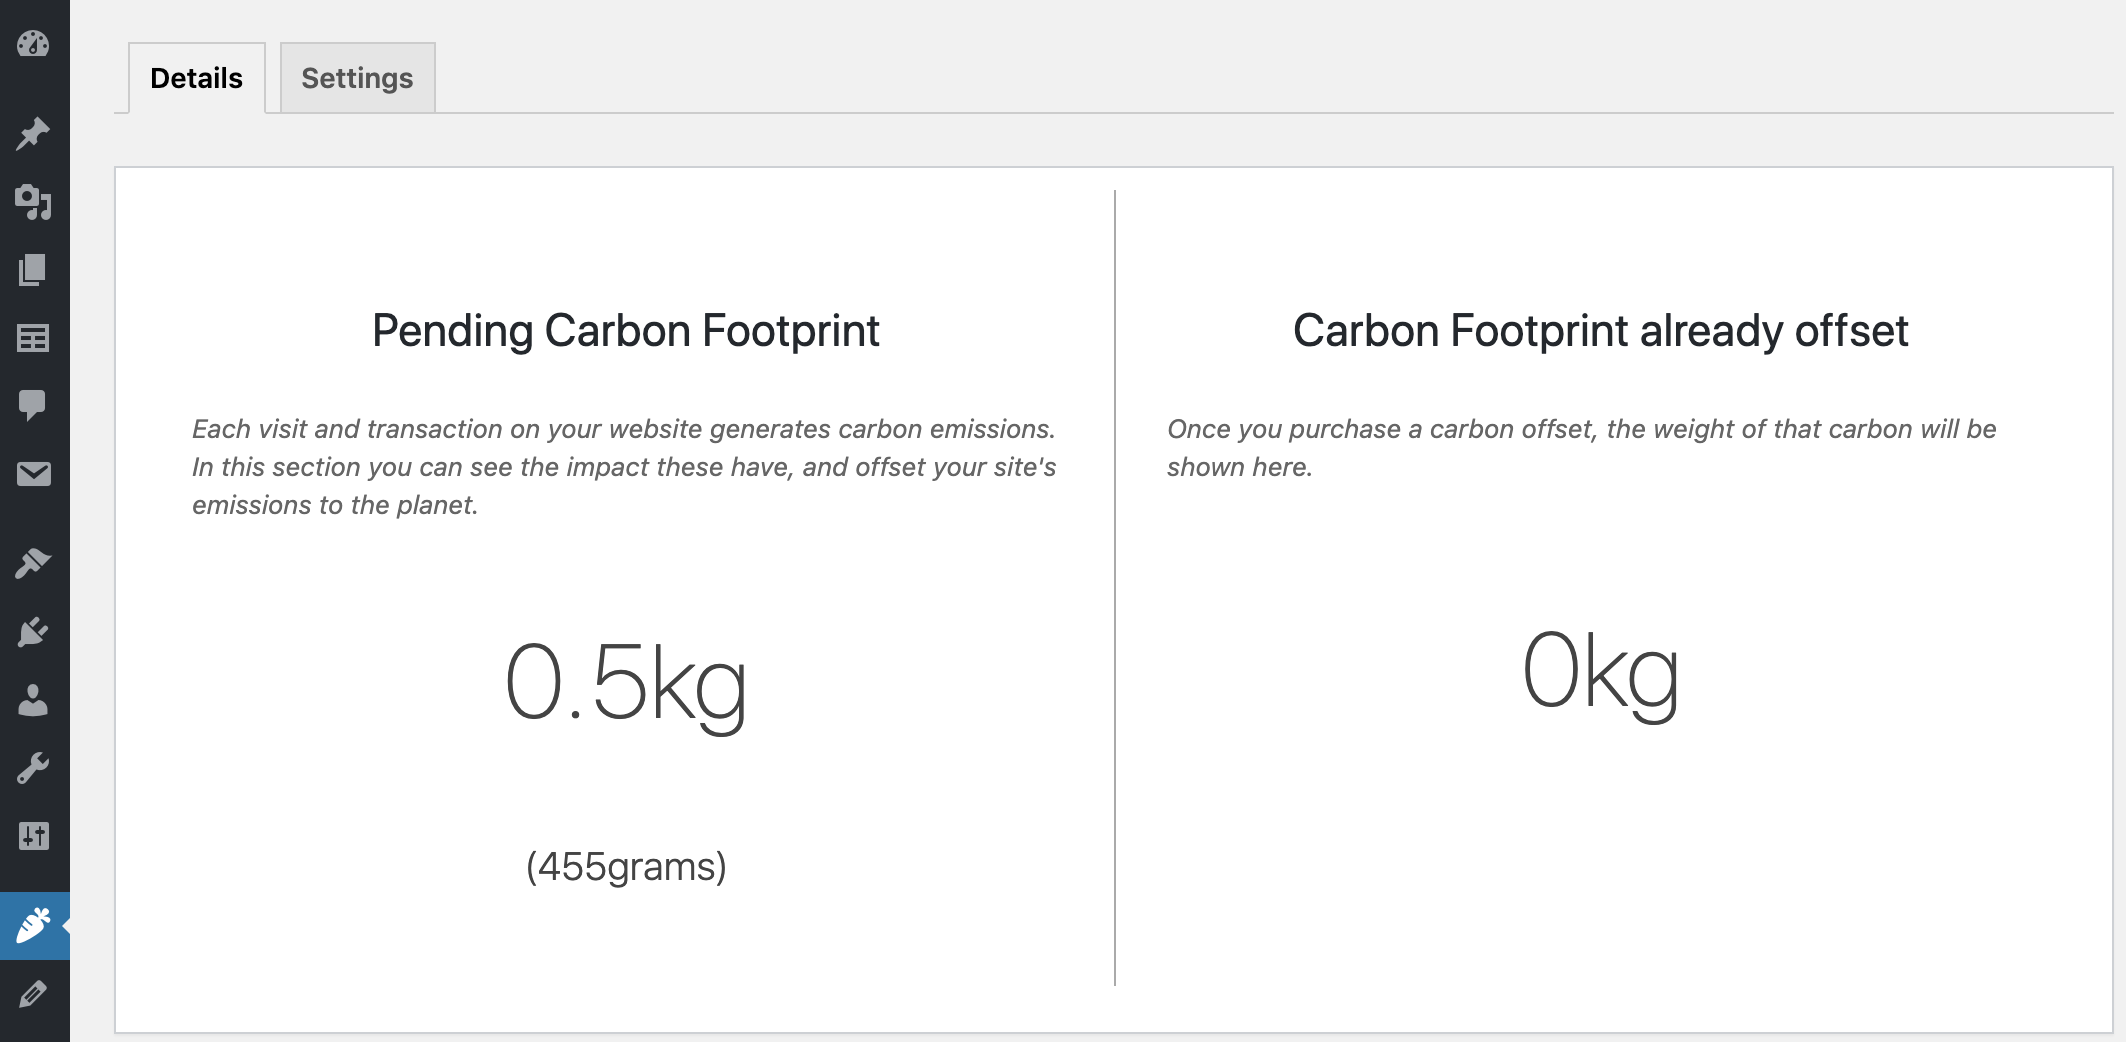Click the 0.5kg pending footprint value
Screen dimensions: 2126x1042
tap(626, 683)
